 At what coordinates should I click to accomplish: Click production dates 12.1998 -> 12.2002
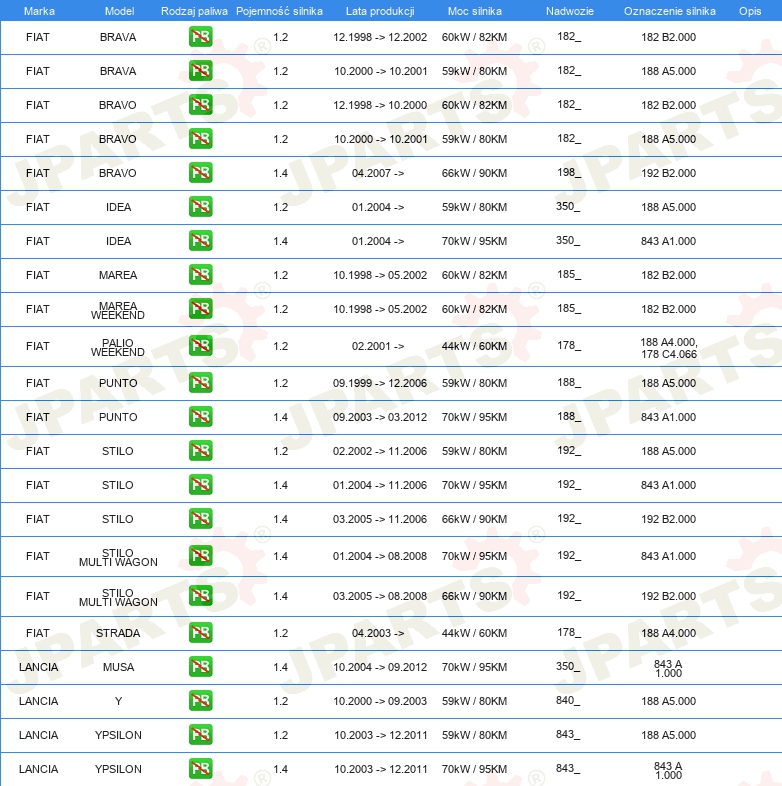pos(380,37)
